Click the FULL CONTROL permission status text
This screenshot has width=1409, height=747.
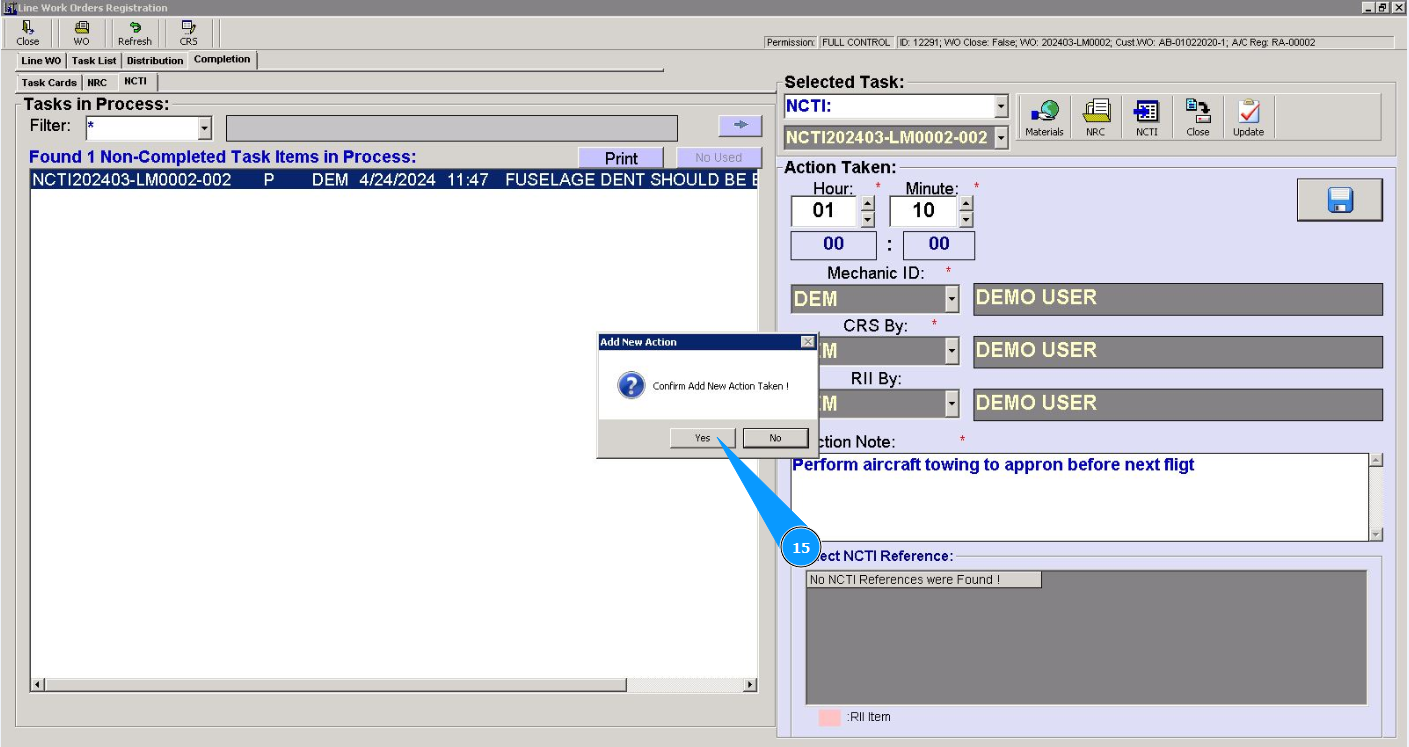855,43
